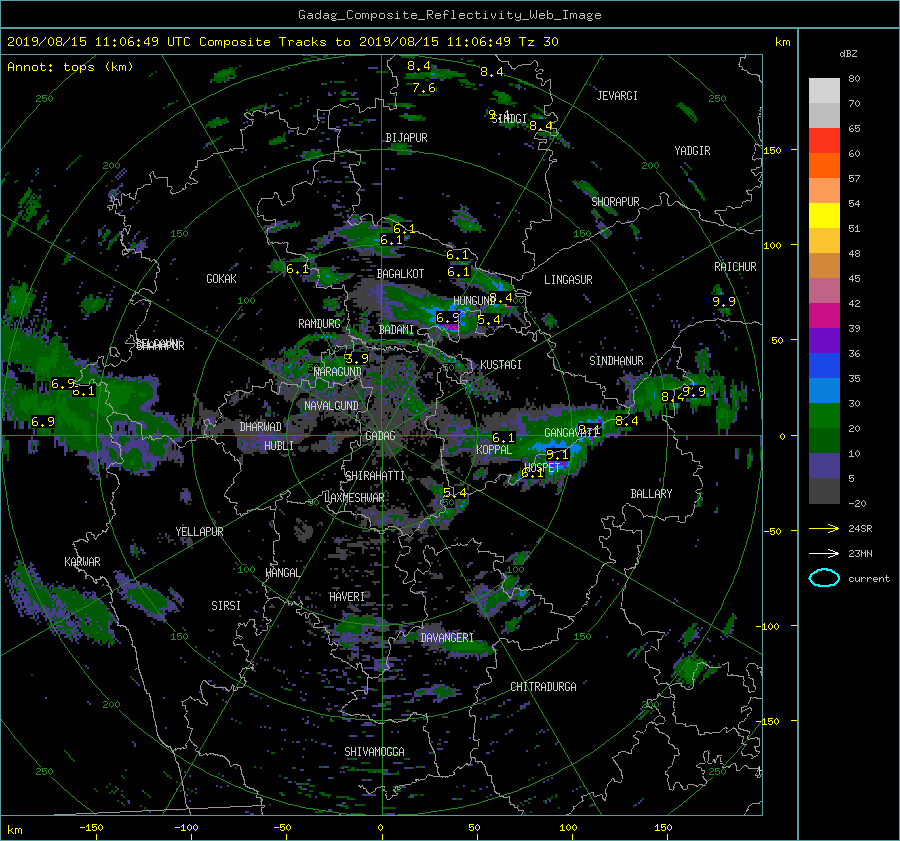Click the white 23MN track arrow in legend

pyautogui.click(x=824, y=553)
